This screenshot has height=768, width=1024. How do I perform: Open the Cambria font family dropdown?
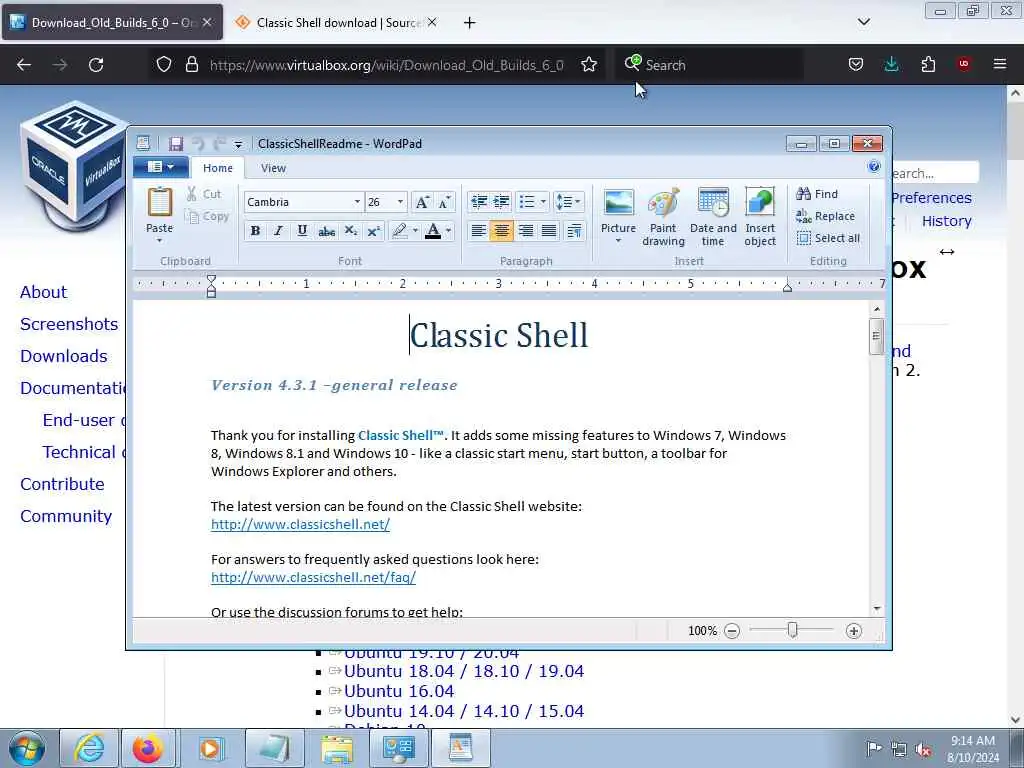(x=357, y=202)
